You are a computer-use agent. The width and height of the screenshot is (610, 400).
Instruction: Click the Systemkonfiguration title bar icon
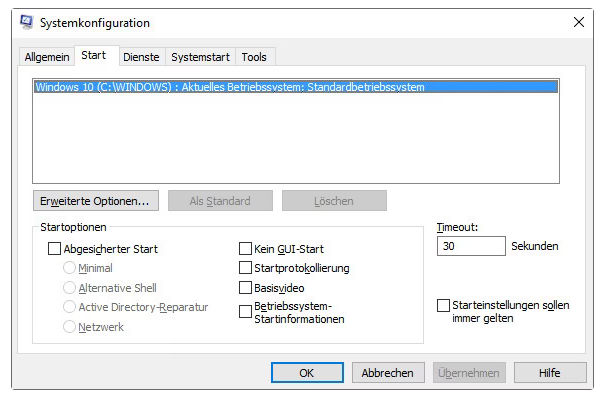(x=26, y=22)
